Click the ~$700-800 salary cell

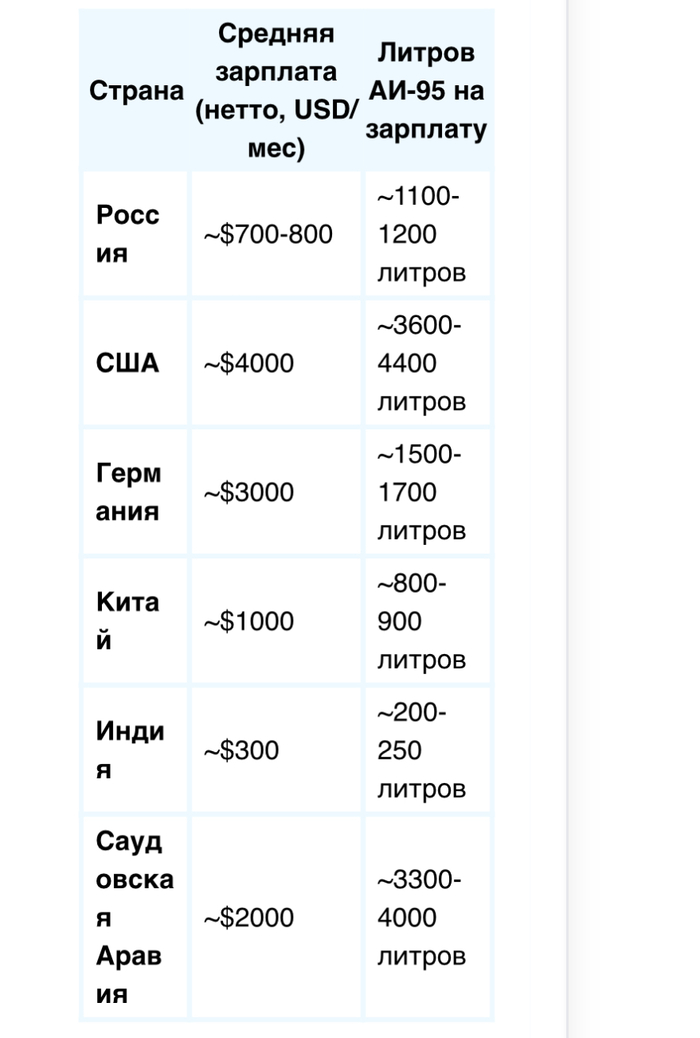[x=268, y=235]
